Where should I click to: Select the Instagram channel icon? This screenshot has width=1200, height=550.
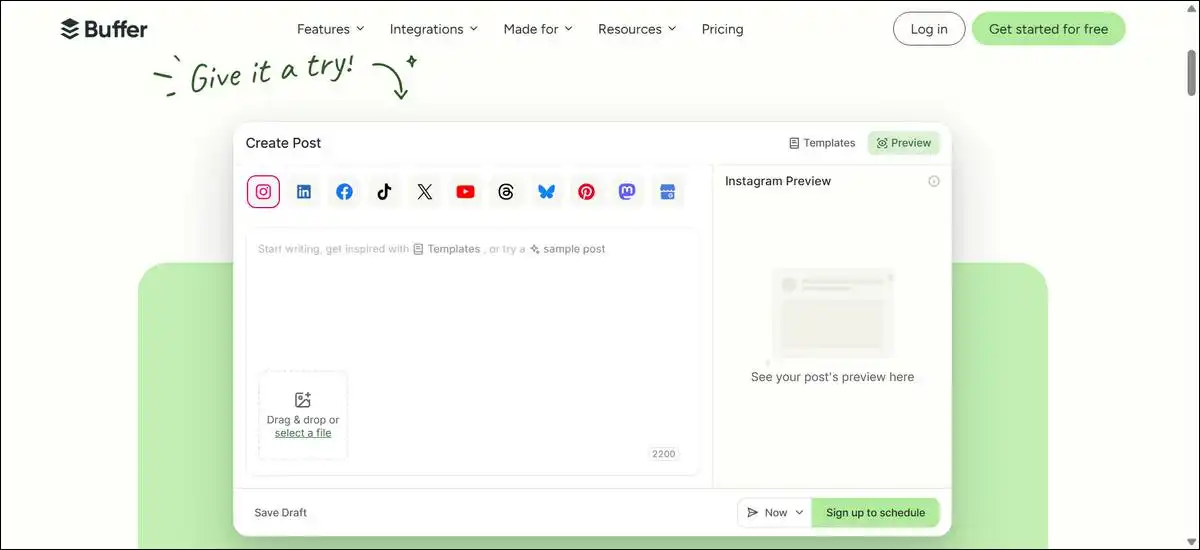click(x=263, y=192)
